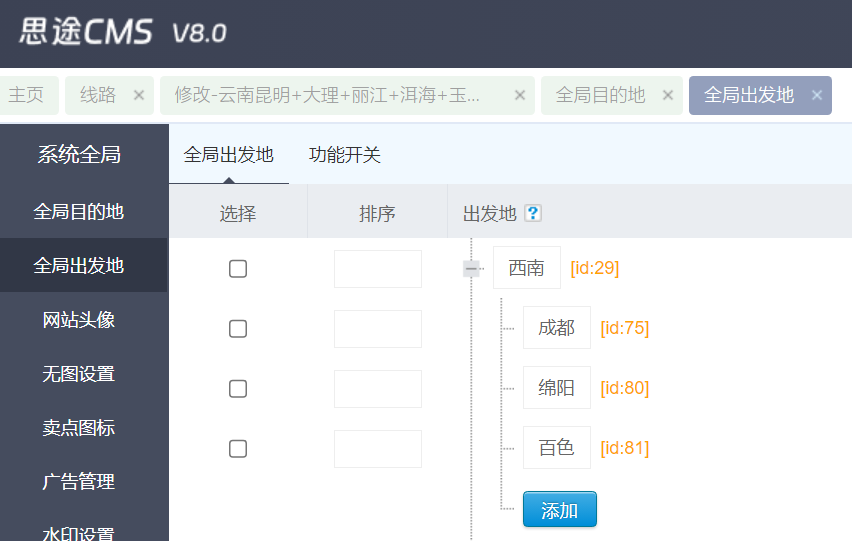The image size is (852, 541).
Task: Switch to the 功能开关 tab
Action: point(345,155)
